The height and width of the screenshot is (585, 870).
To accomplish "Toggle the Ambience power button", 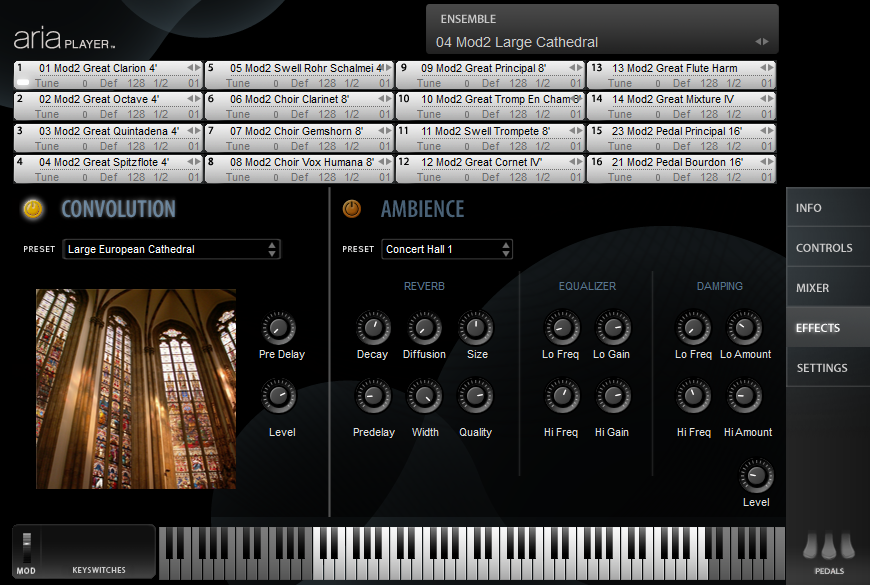I will tap(352, 209).
